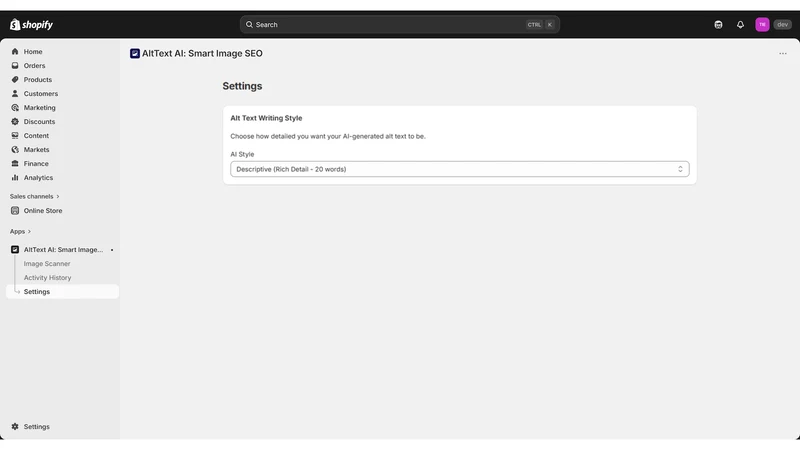Click the Home icon in sidebar

tap(15, 52)
